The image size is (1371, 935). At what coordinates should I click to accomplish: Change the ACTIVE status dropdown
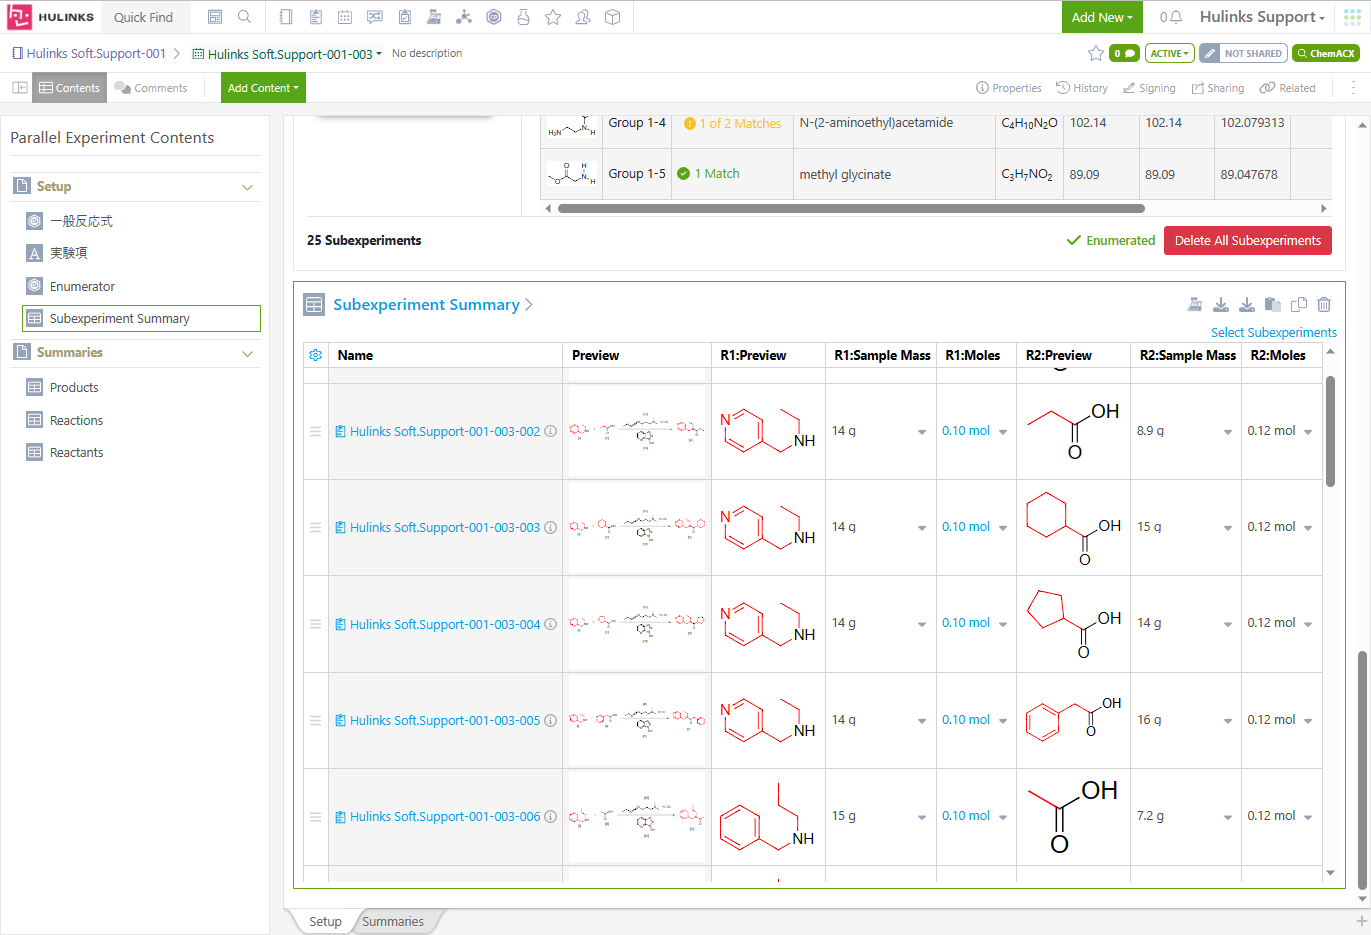[1169, 53]
